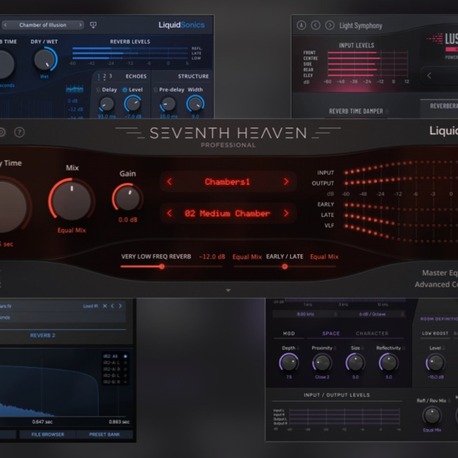Open the Light Symphony preset name
458x458 pixels.
click(x=361, y=26)
